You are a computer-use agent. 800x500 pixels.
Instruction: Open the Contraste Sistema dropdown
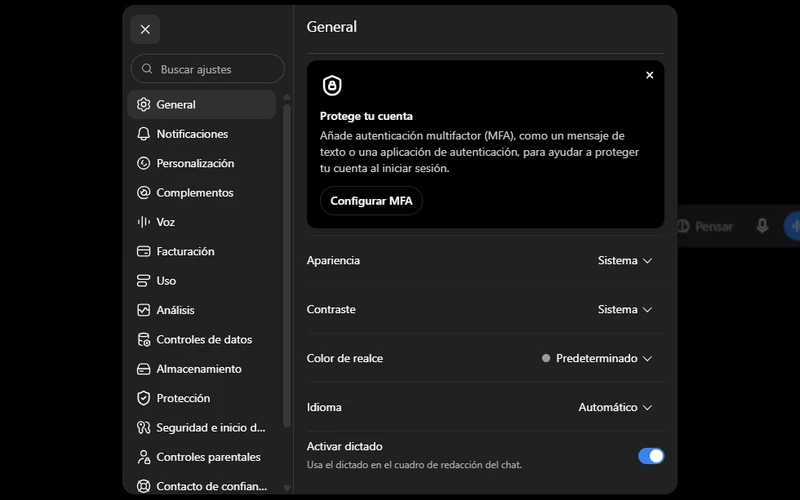tap(624, 309)
